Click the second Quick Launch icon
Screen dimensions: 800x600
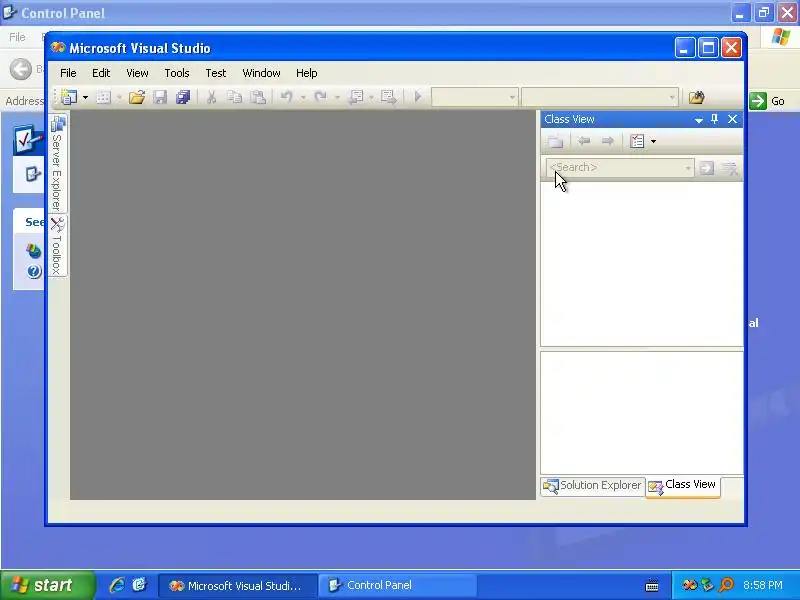[x=140, y=585]
